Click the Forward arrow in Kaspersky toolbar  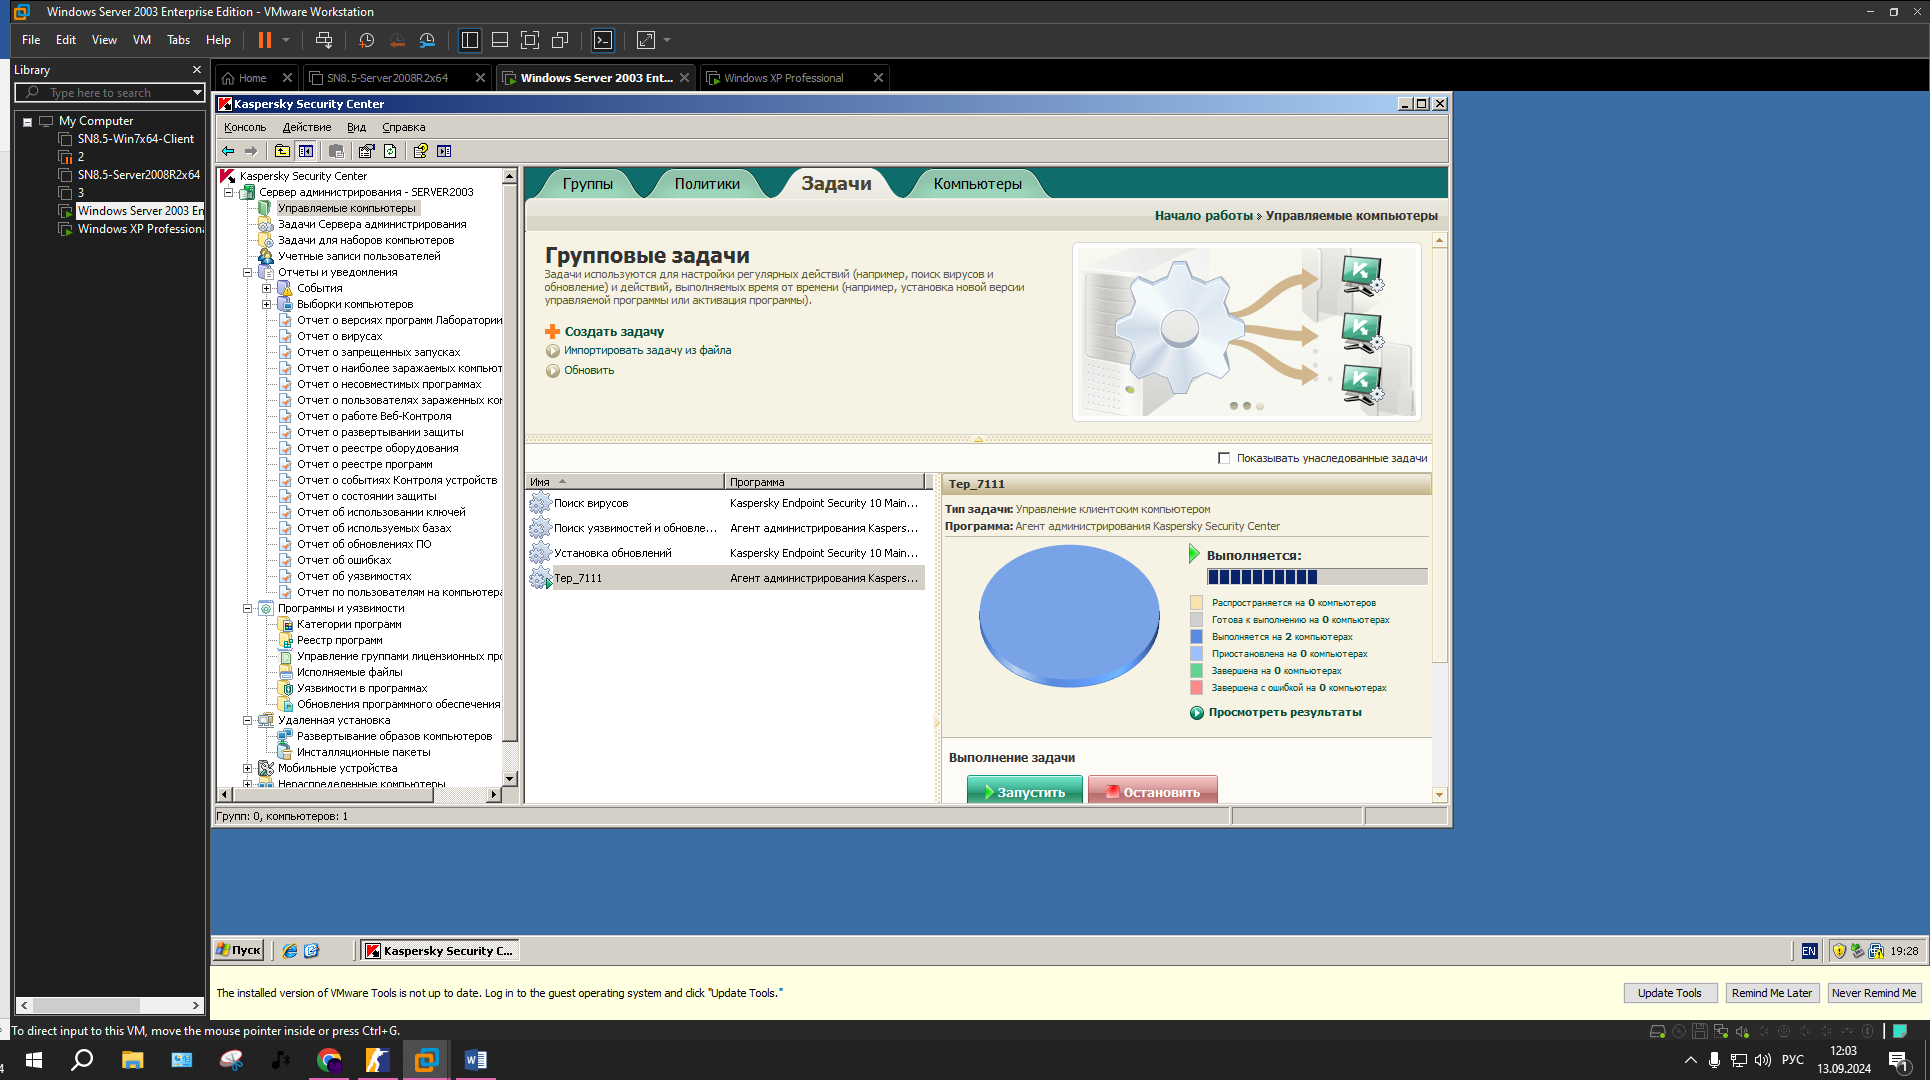click(x=251, y=151)
